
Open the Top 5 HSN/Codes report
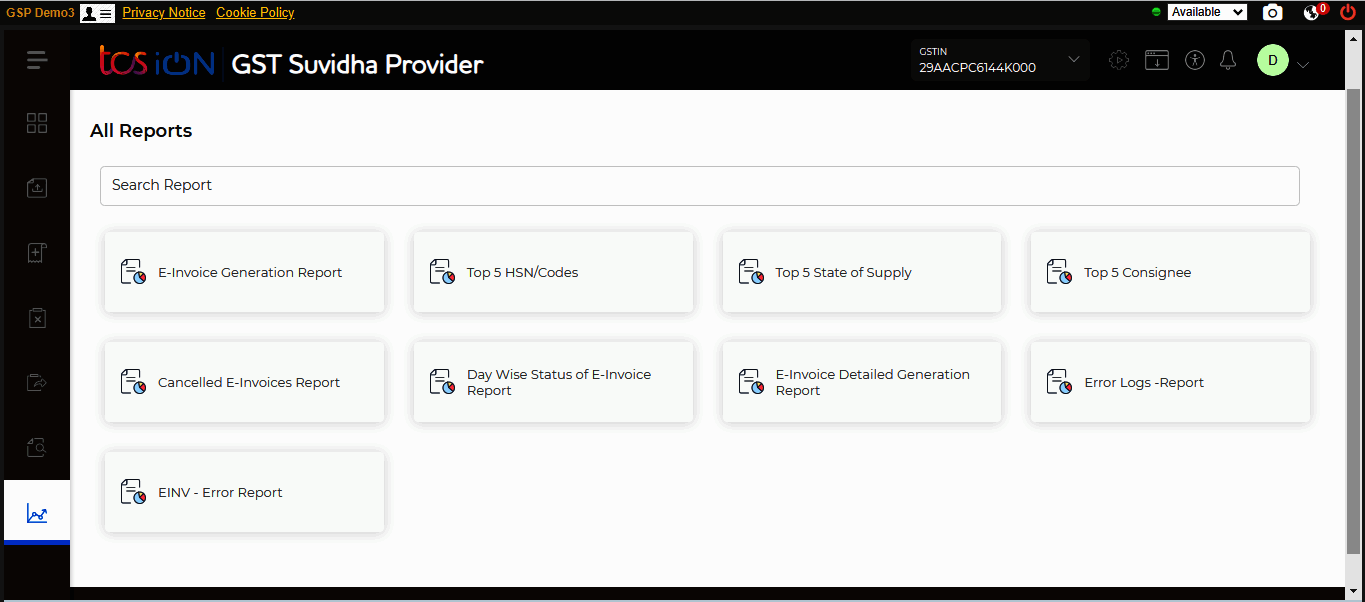point(552,272)
